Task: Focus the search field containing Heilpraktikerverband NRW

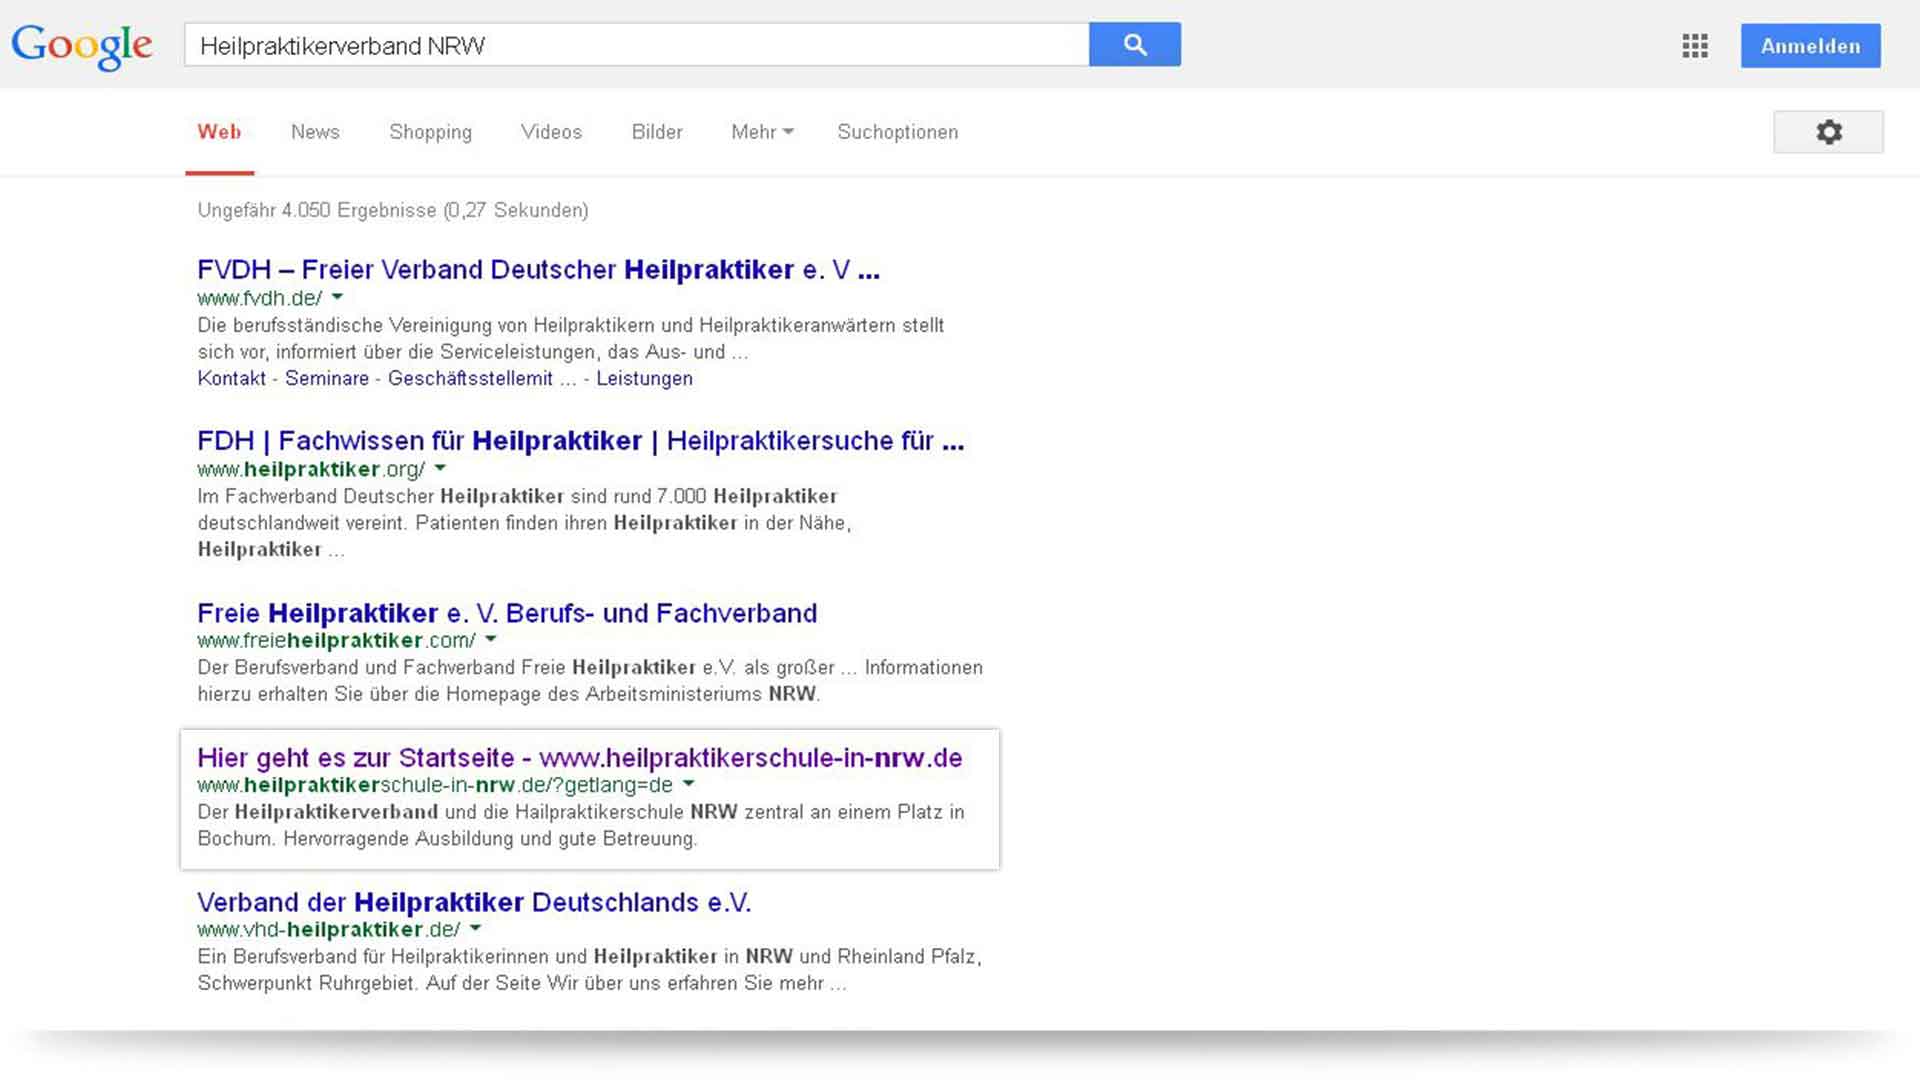Action: (x=636, y=45)
